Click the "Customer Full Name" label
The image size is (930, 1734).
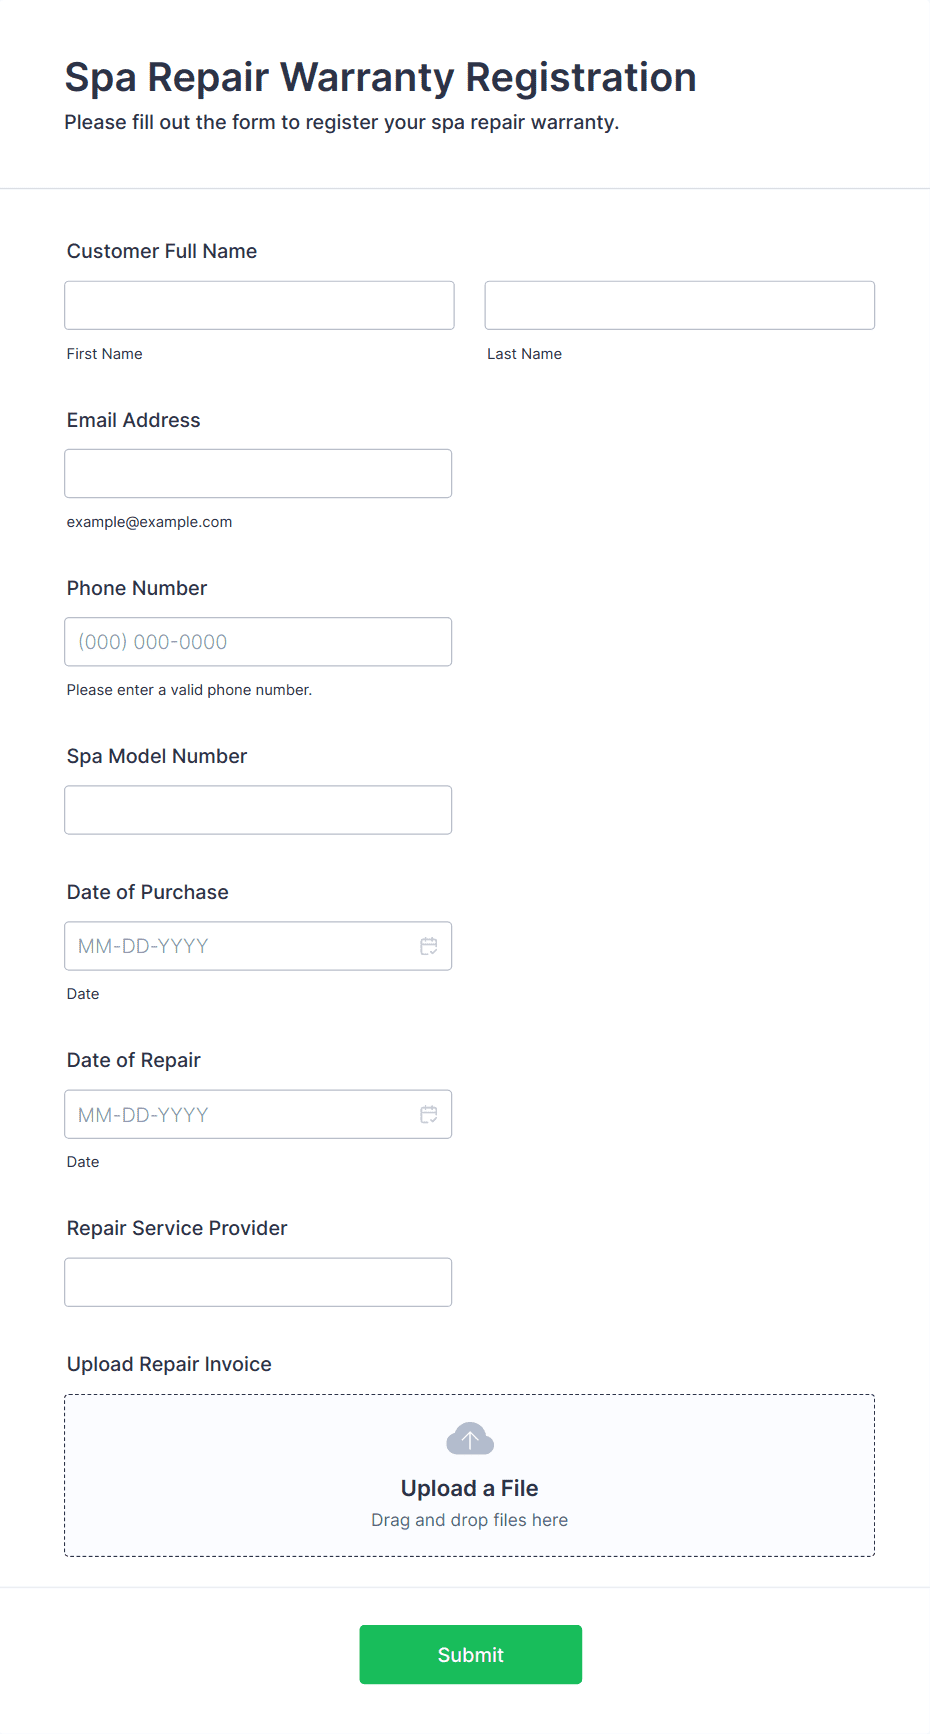[x=162, y=251]
